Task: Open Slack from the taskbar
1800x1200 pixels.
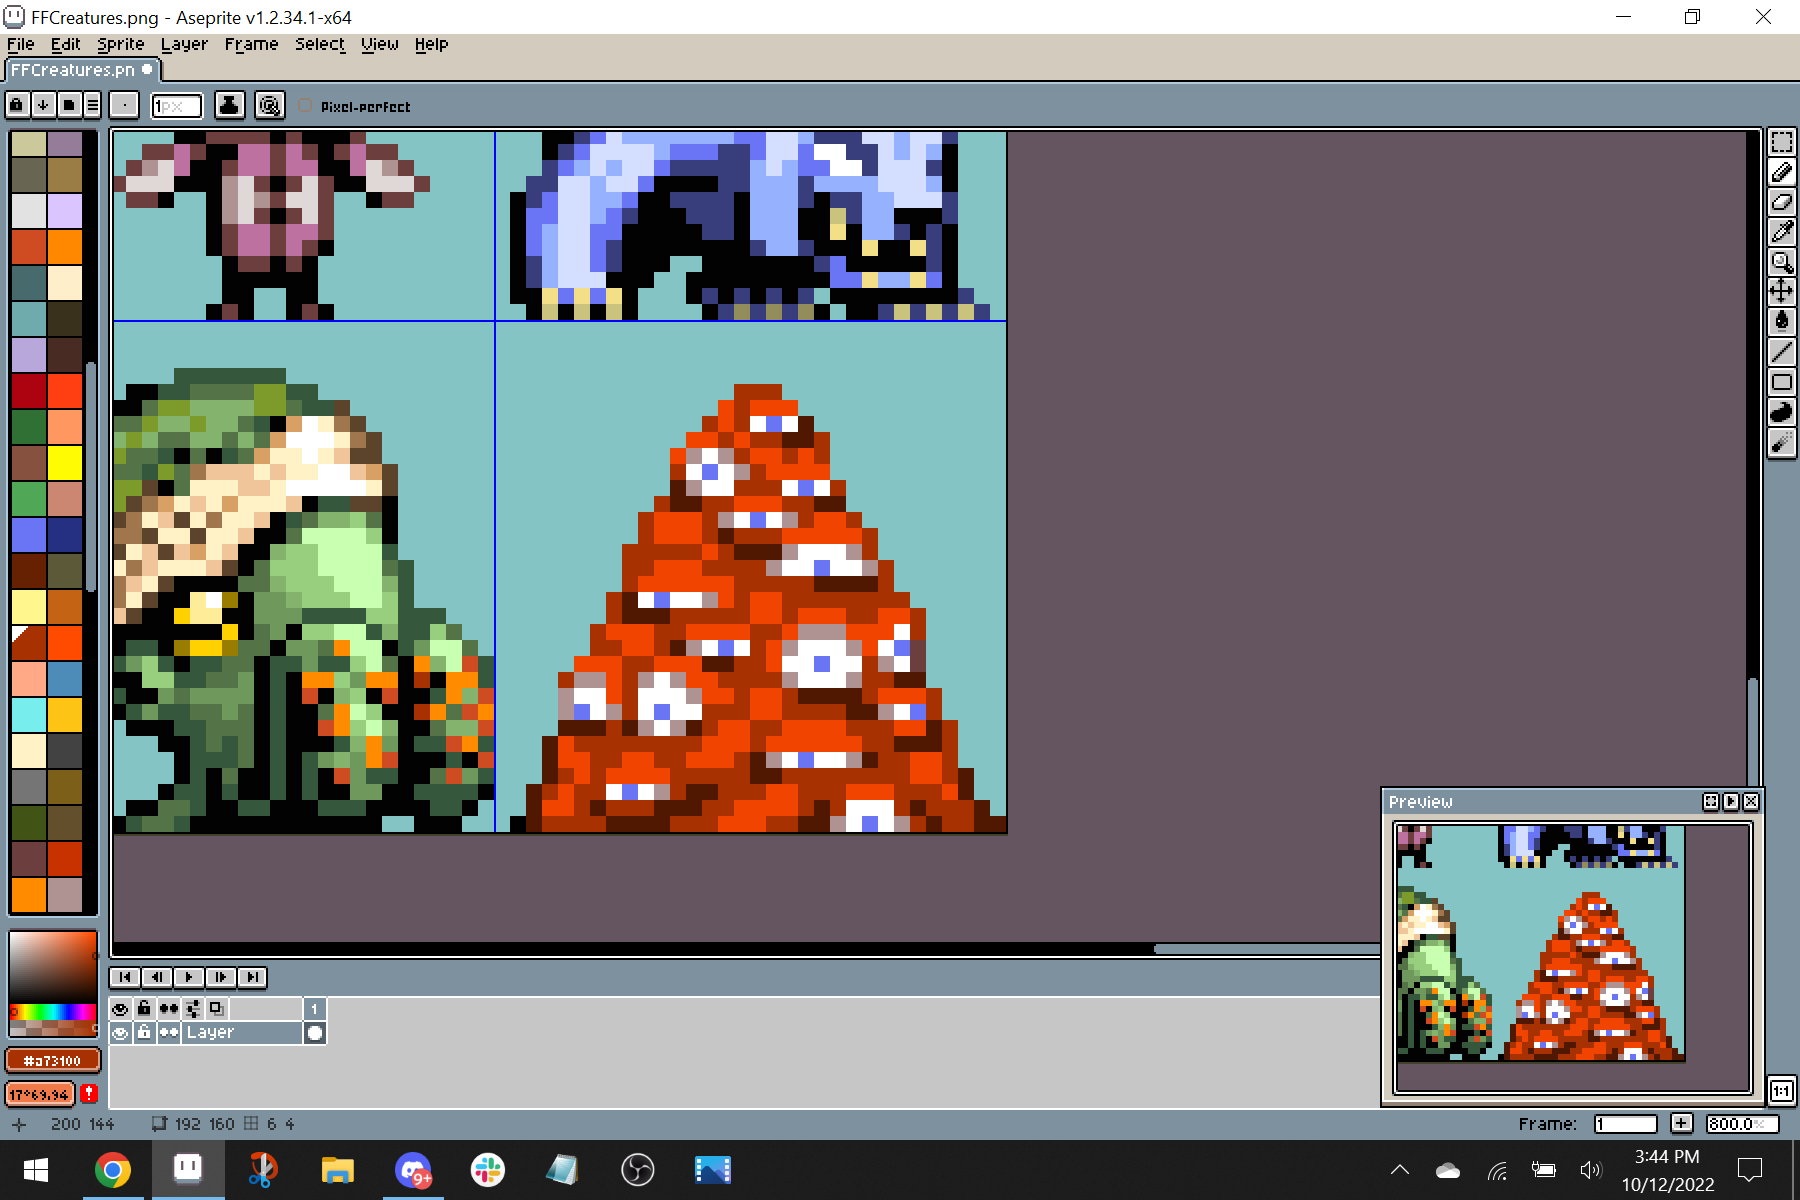Action: (487, 1170)
